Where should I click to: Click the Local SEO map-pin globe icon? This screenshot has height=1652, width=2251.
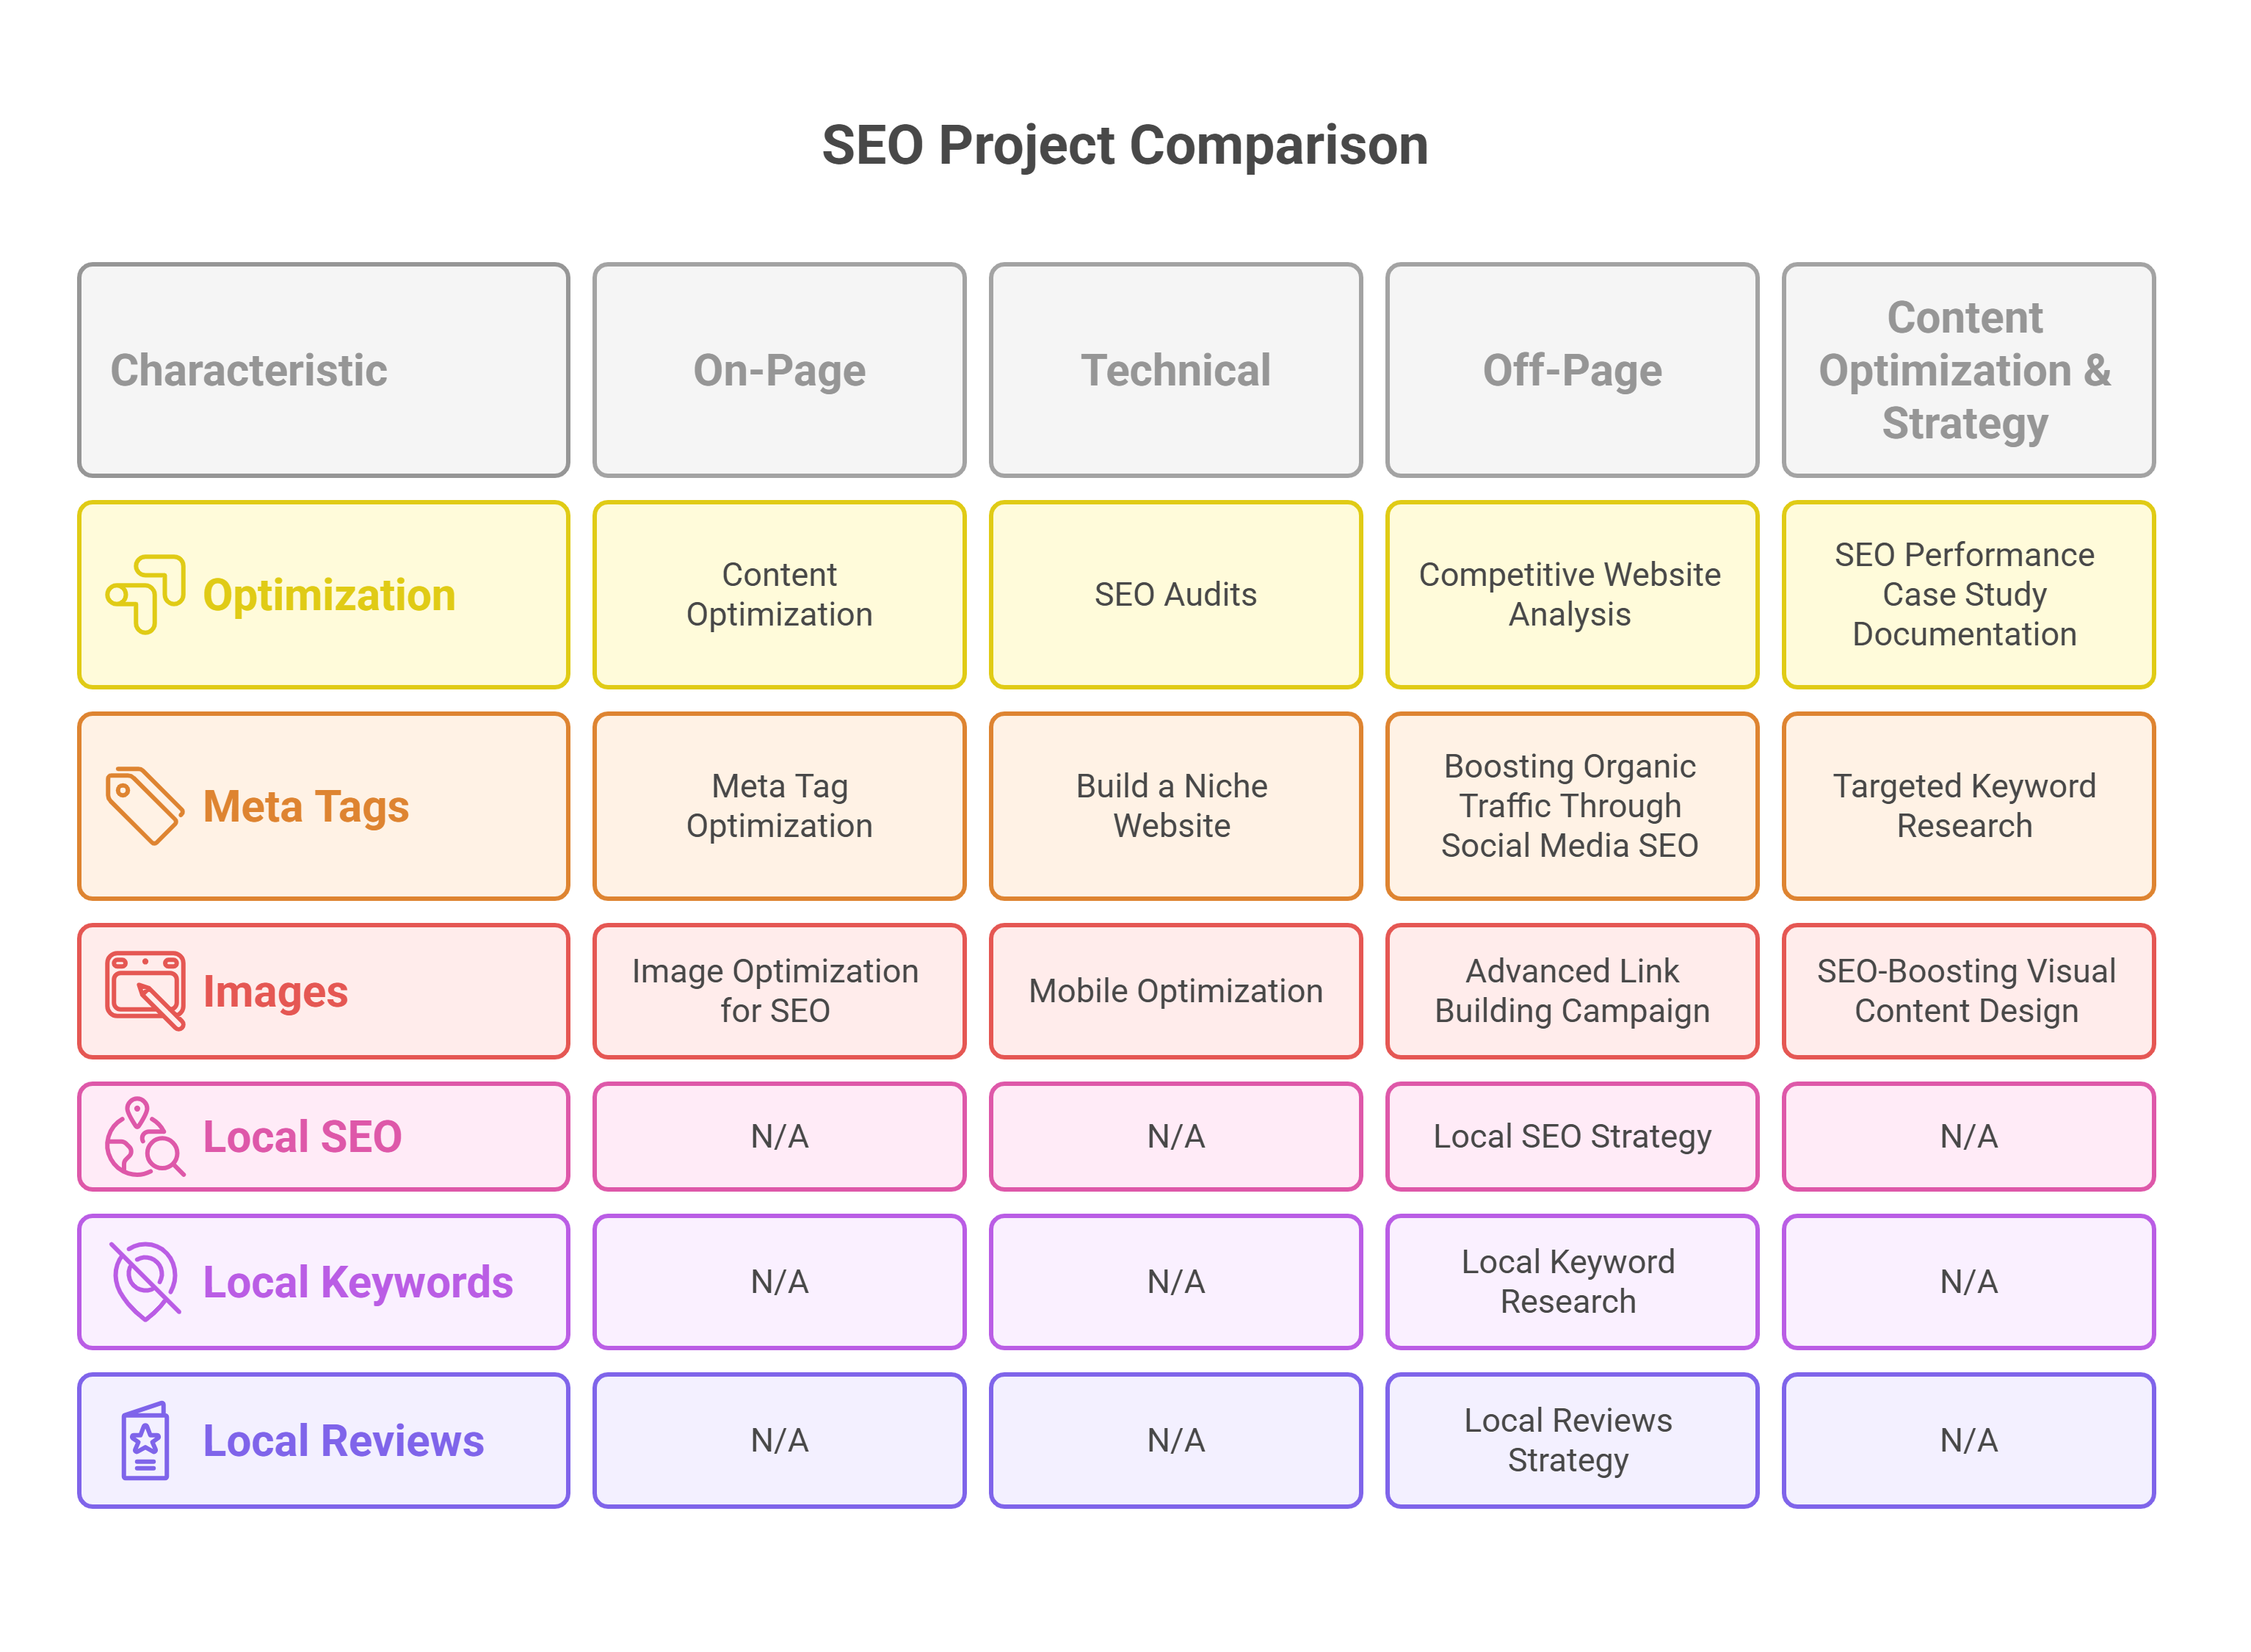(145, 1136)
